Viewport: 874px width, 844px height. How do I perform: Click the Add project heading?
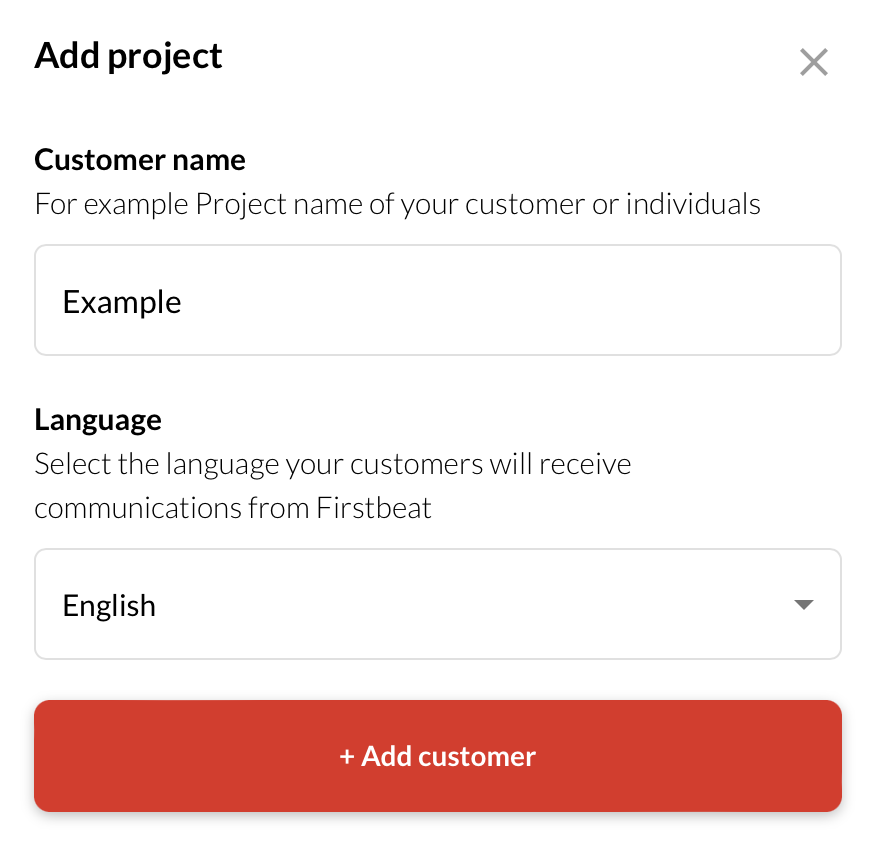pyautogui.click(x=128, y=56)
